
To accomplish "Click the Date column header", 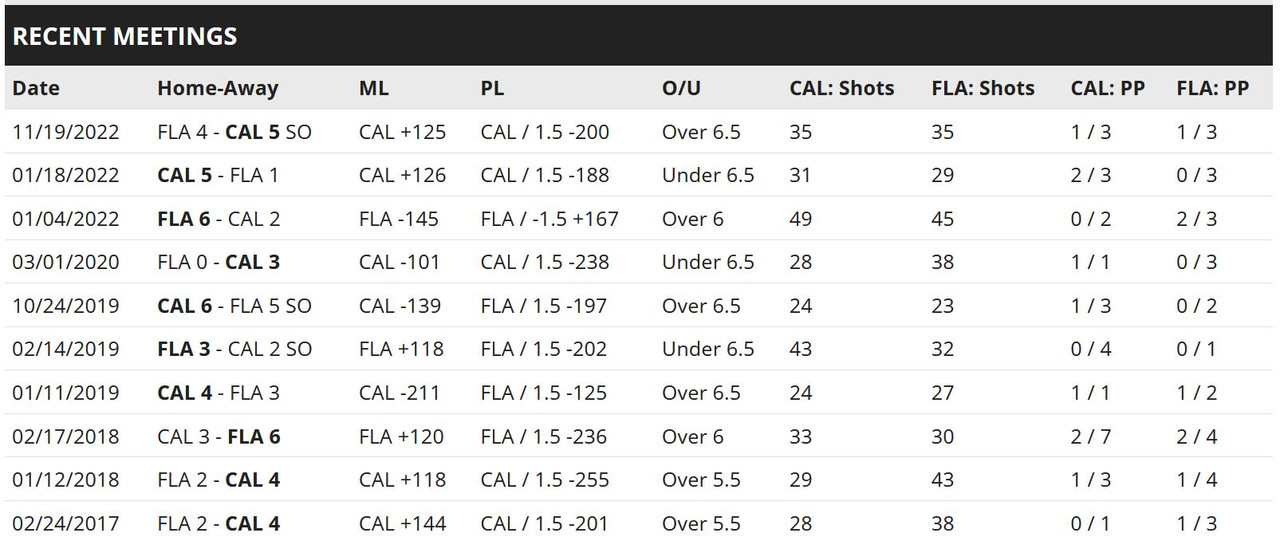I will click(x=36, y=88).
